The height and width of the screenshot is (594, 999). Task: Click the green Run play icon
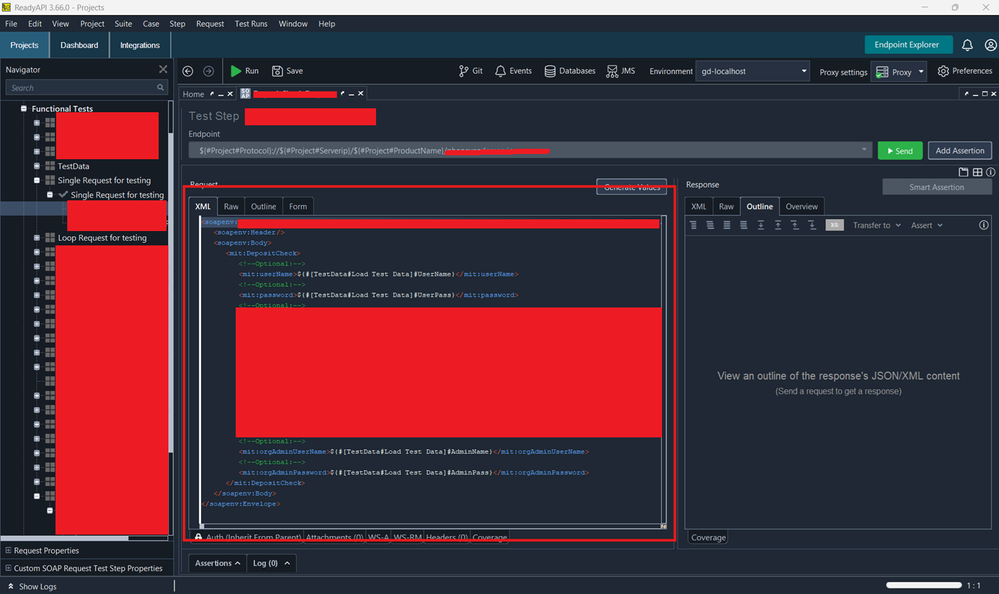click(x=236, y=71)
